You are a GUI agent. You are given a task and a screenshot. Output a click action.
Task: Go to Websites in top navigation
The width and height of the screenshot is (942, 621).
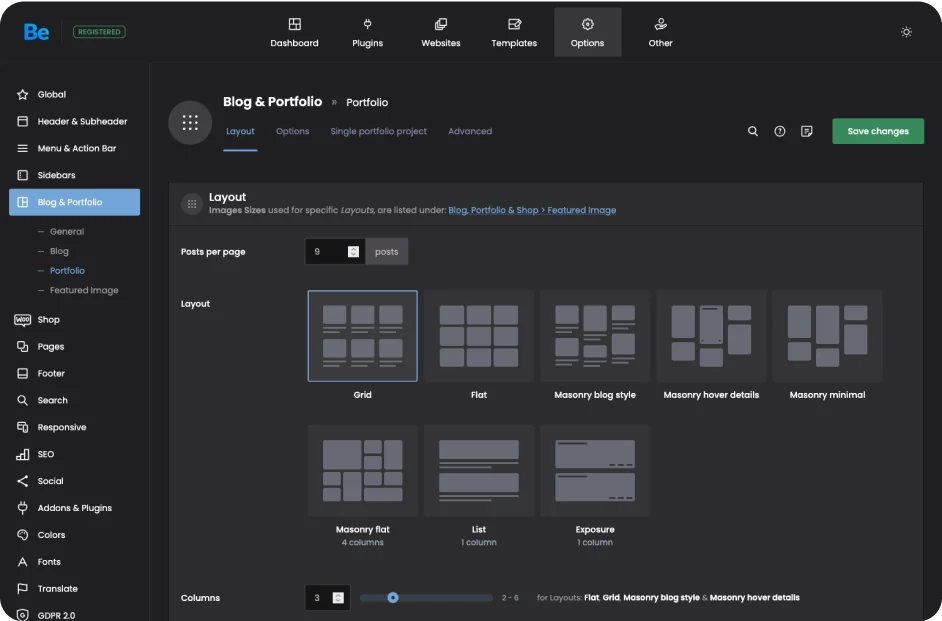441,32
